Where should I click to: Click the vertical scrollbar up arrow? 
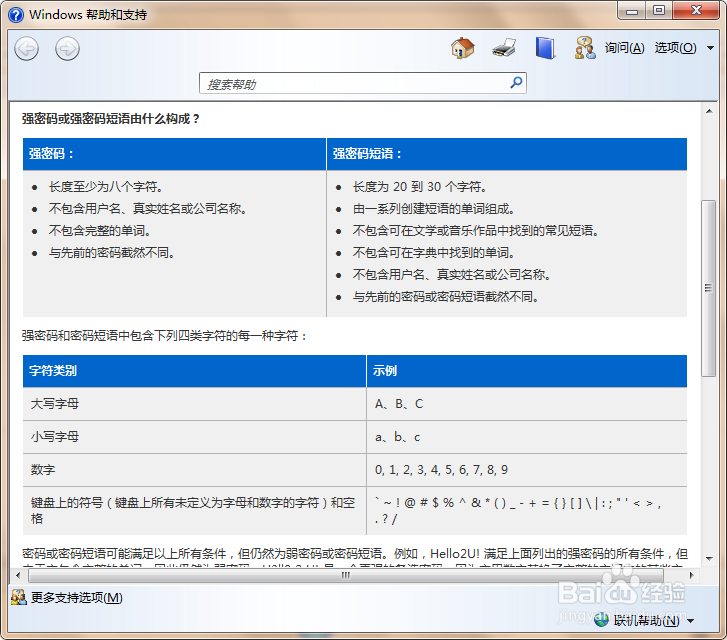(x=709, y=111)
